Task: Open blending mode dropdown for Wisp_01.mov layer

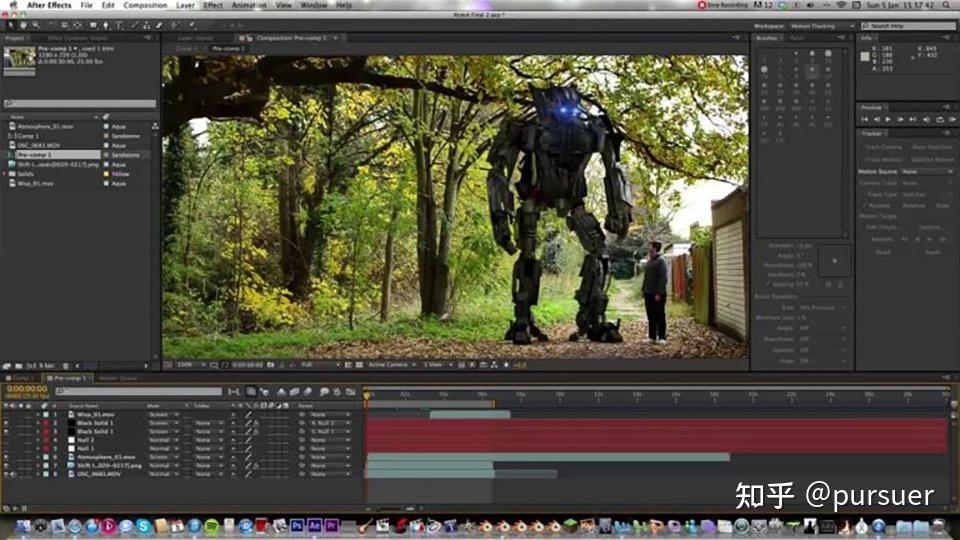Action: click(163, 414)
